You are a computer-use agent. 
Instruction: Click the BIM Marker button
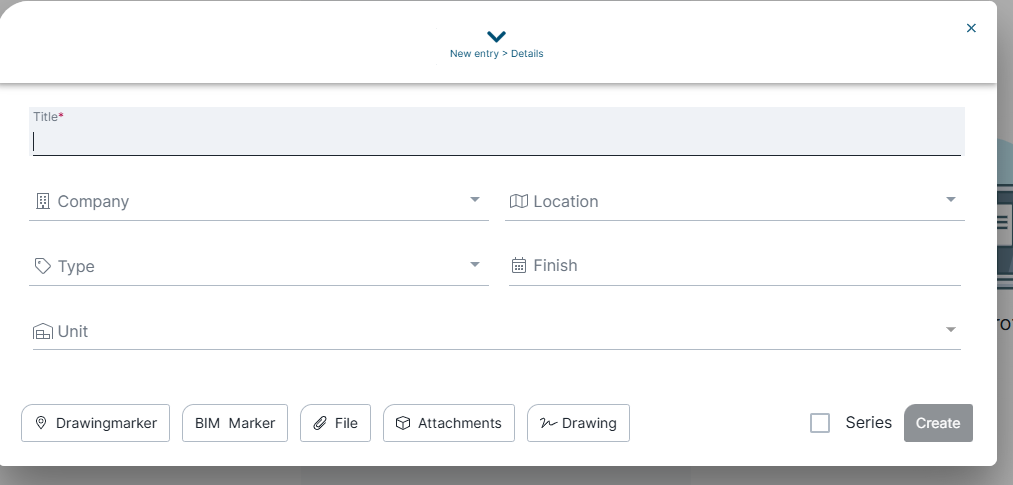click(x=235, y=423)
